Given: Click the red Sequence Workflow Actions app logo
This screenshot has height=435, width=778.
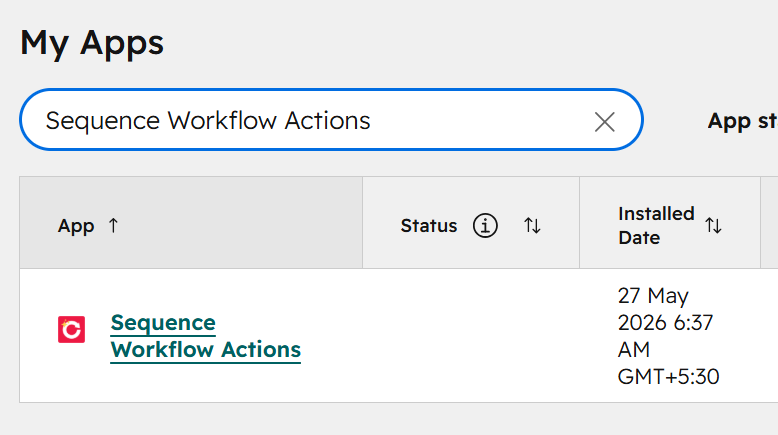Looking at the screenshot, I should pos(71,329).
